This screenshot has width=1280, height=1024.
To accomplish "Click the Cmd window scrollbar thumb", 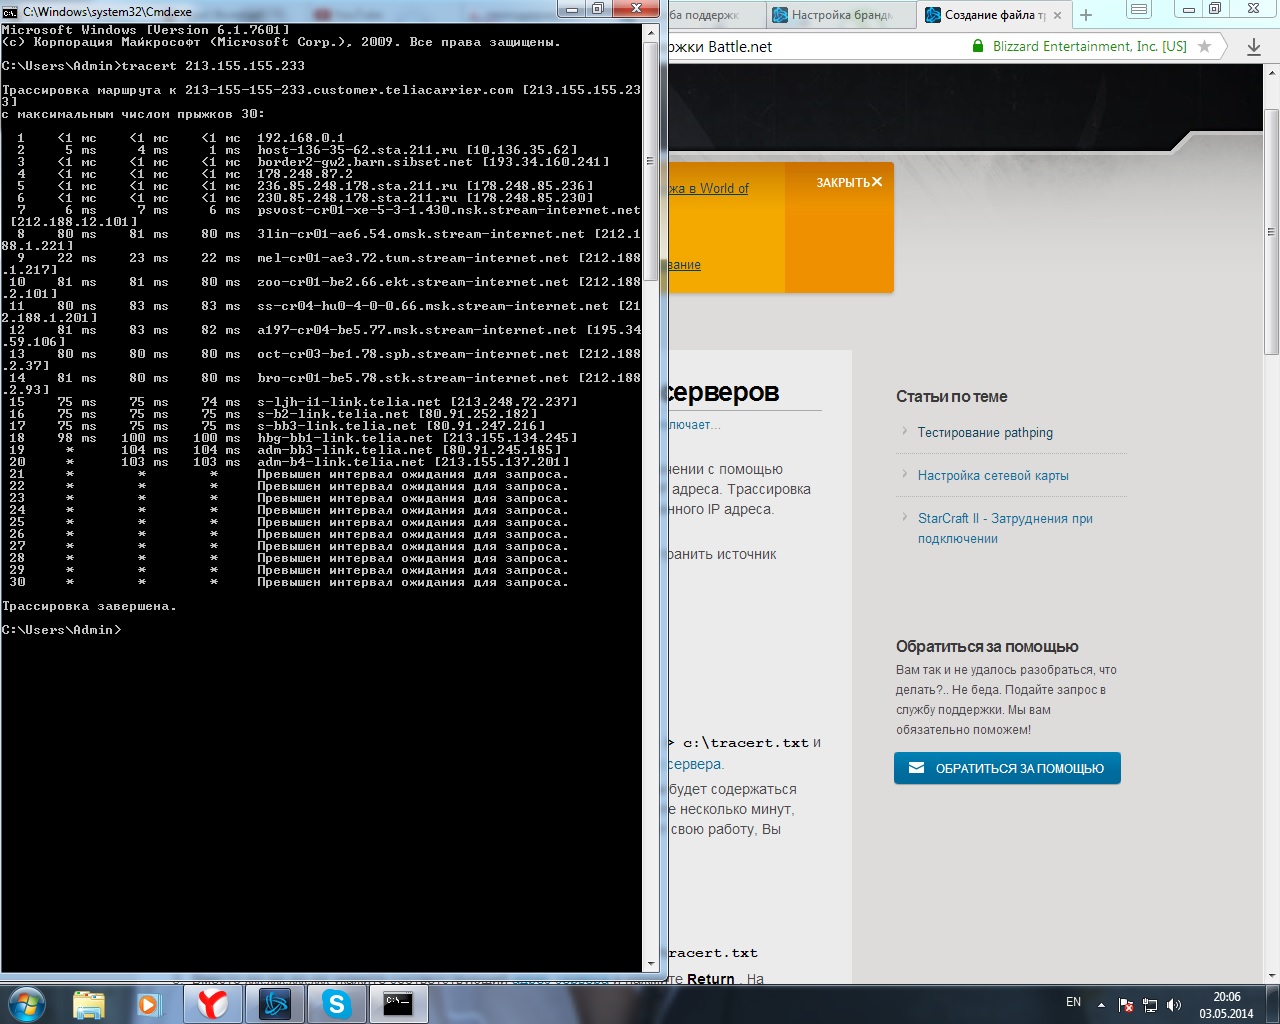I will coord(651,160).
